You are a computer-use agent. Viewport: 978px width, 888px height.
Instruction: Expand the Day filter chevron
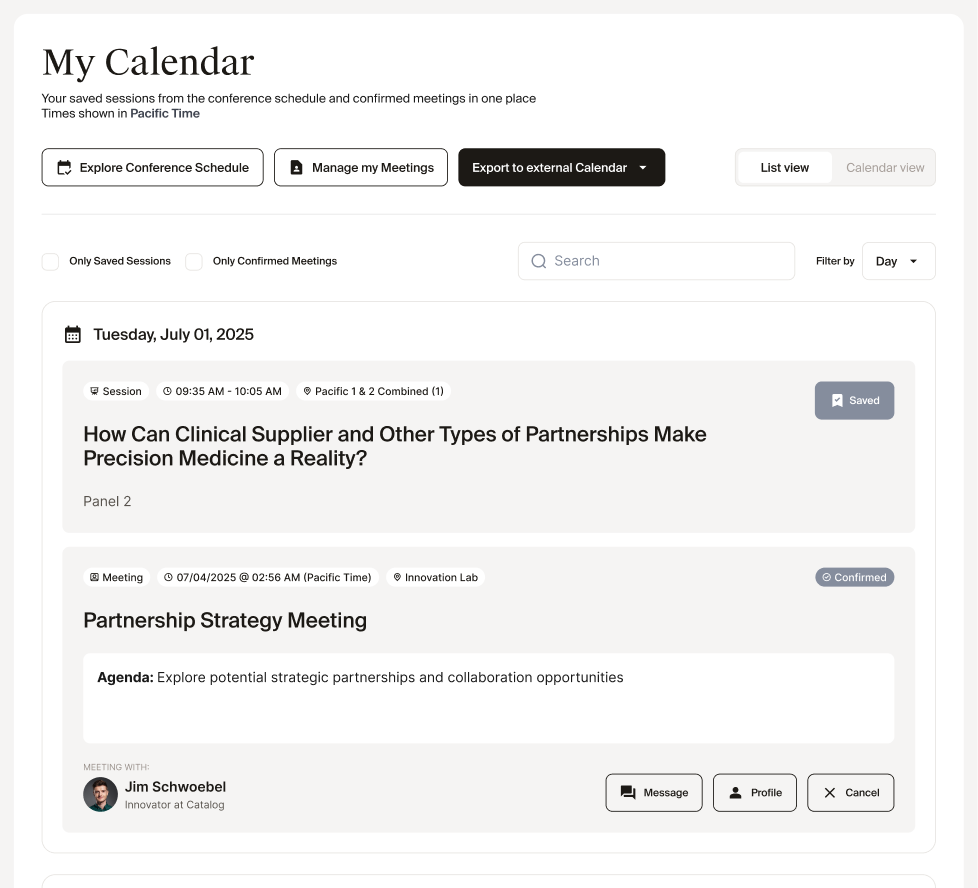(911, 261)
